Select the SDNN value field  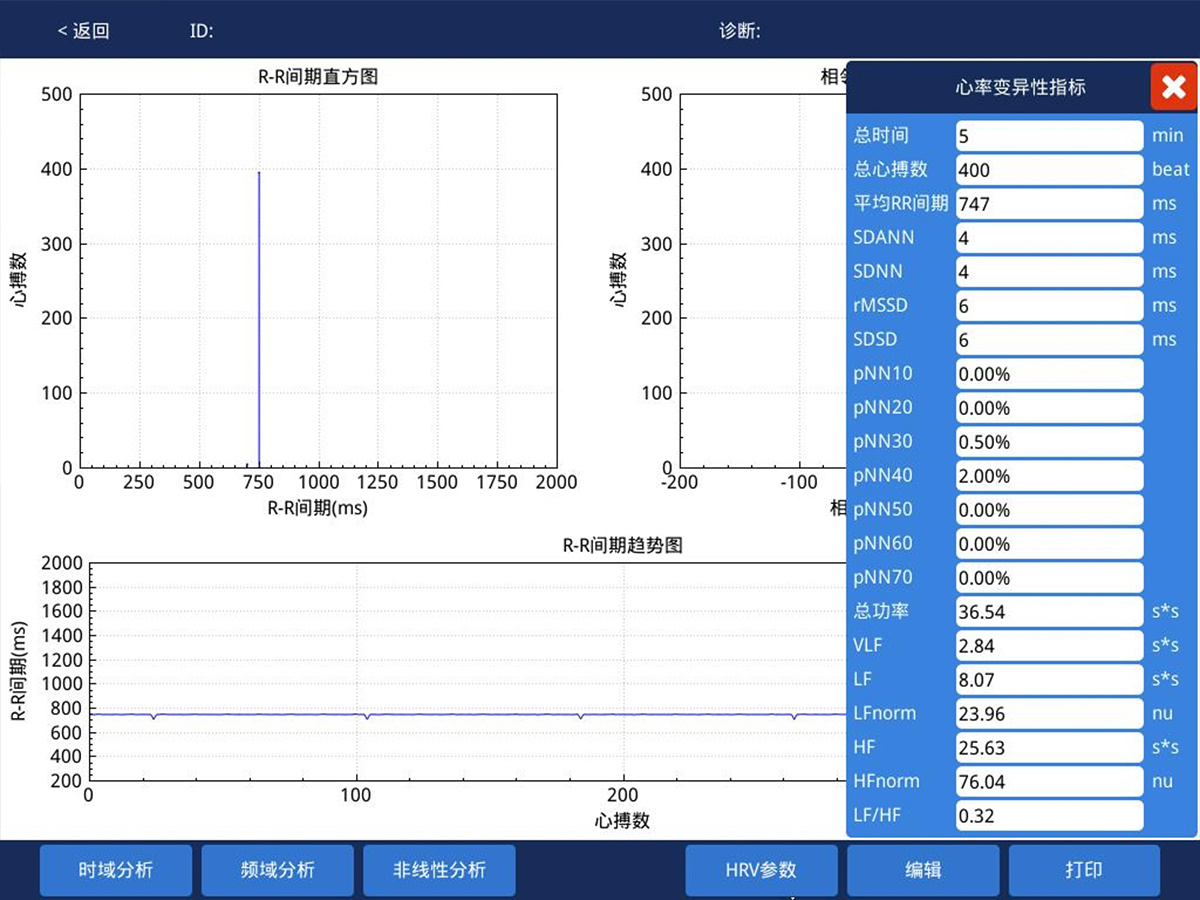point(1048,272)
